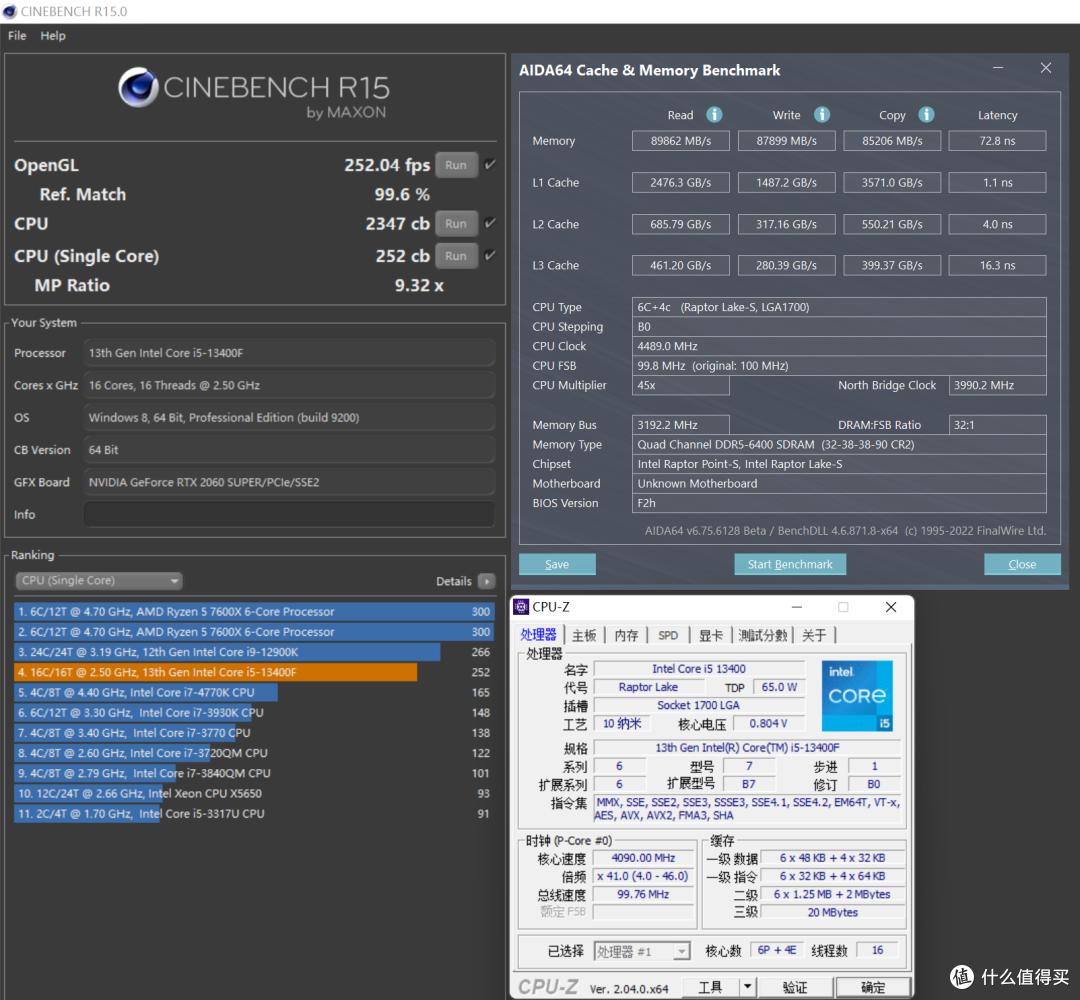
Task: Click the Details arrow icon in Ranking
Action: click(486, 581)
